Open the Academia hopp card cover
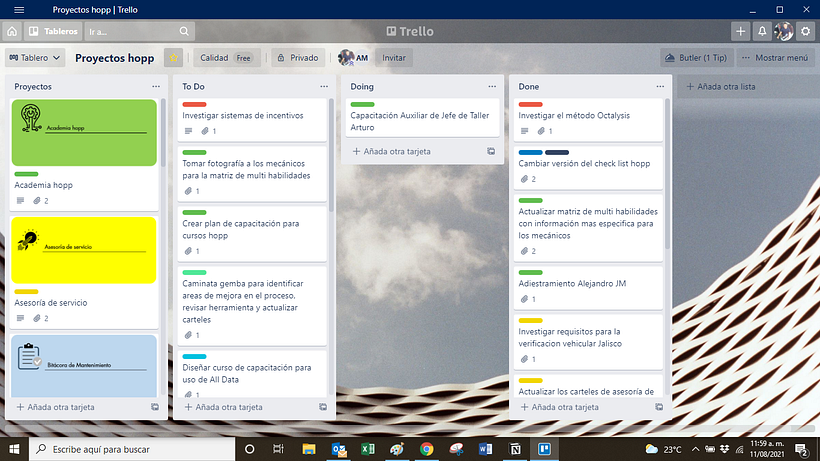The height and width of the screenshot is (461, 820). (x=85, y=132)
